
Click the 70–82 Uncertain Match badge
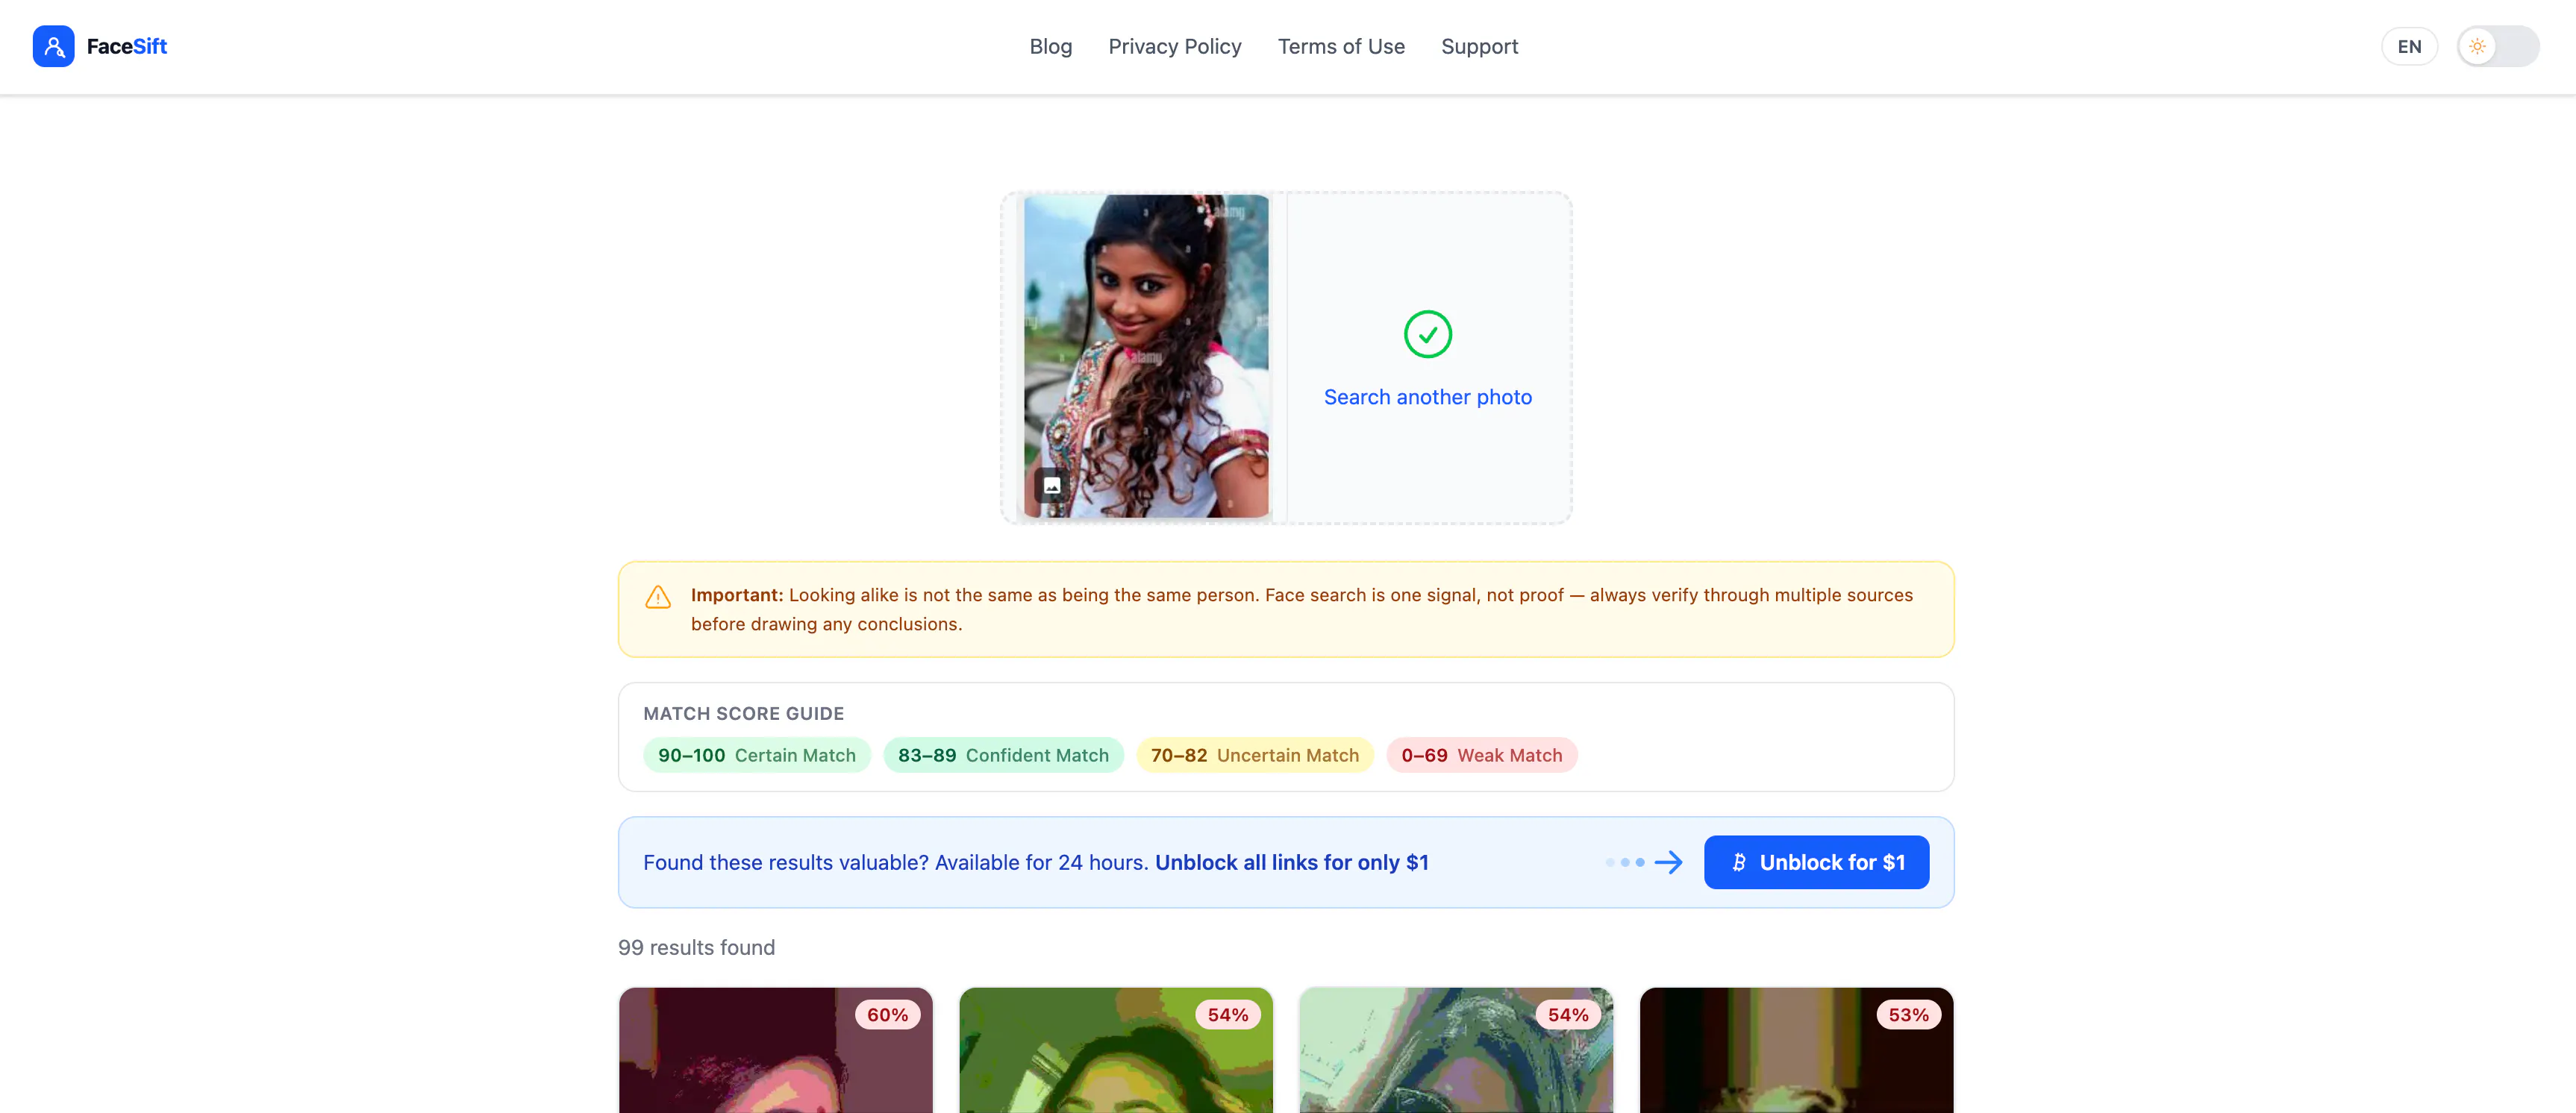(1254, 755)
